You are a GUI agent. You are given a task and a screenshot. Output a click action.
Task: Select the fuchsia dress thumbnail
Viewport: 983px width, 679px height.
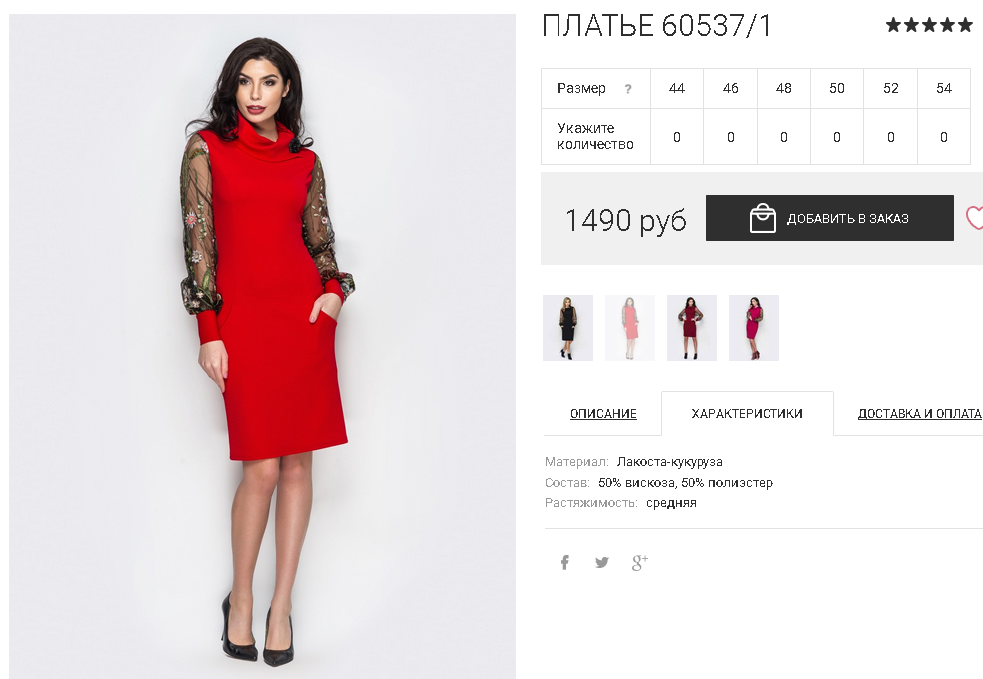tap(754, 328)
